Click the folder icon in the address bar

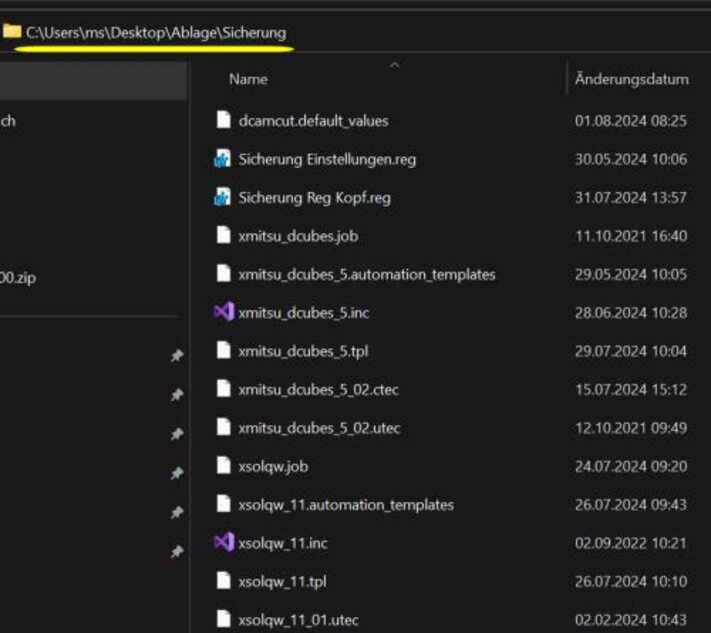[x=12, y=32]
